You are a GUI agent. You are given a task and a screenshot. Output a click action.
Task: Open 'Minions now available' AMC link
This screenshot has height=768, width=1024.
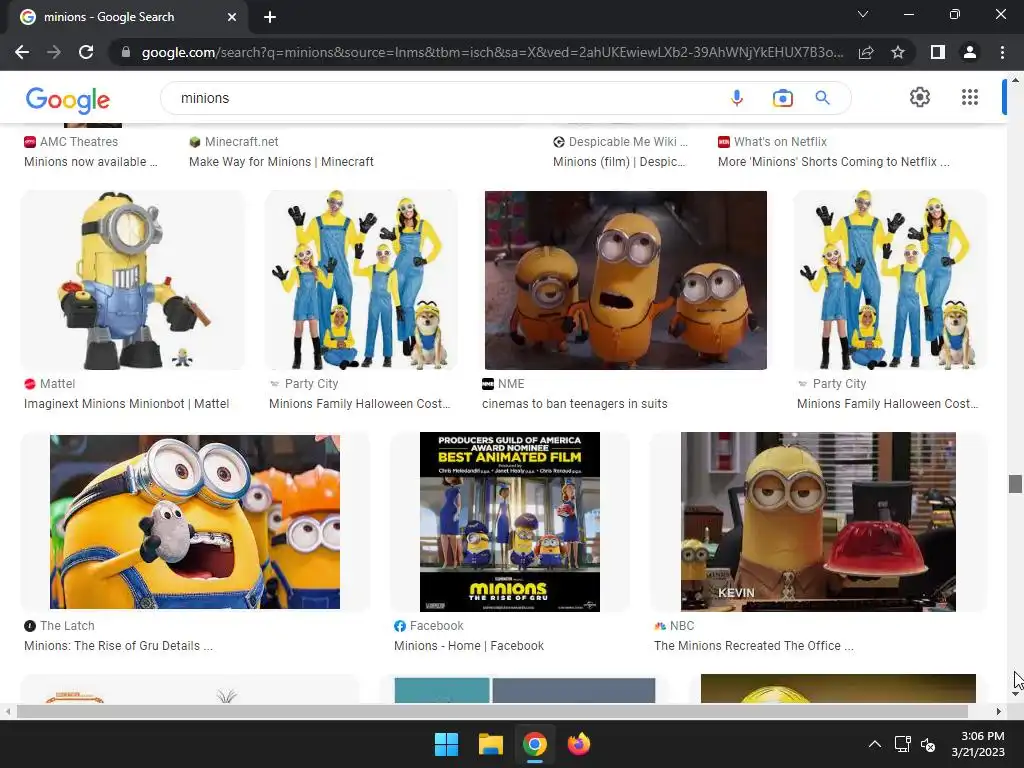tap(91, 161)
